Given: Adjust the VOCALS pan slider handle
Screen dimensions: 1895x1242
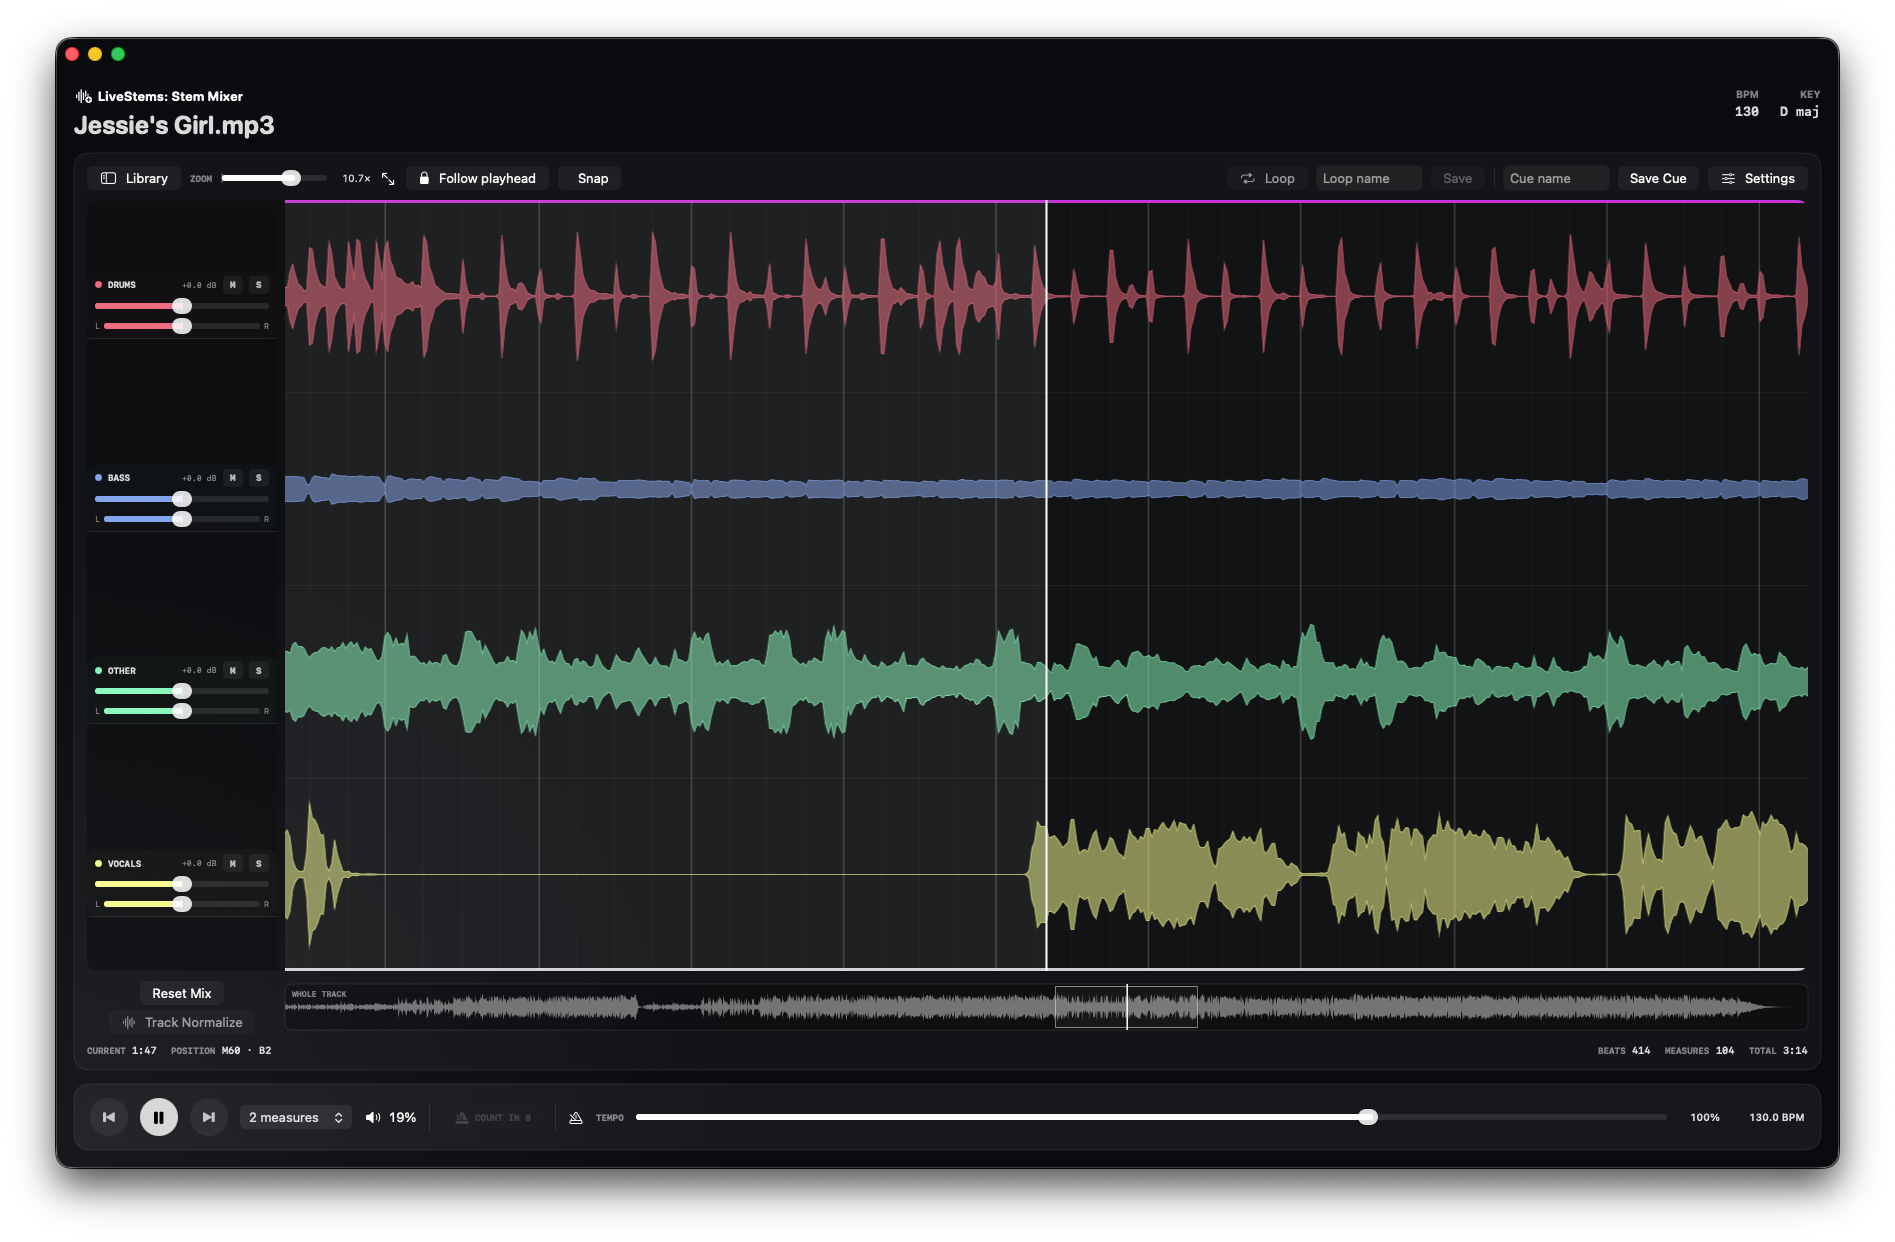Looking at the screenshot, I should tap(182, 904).
